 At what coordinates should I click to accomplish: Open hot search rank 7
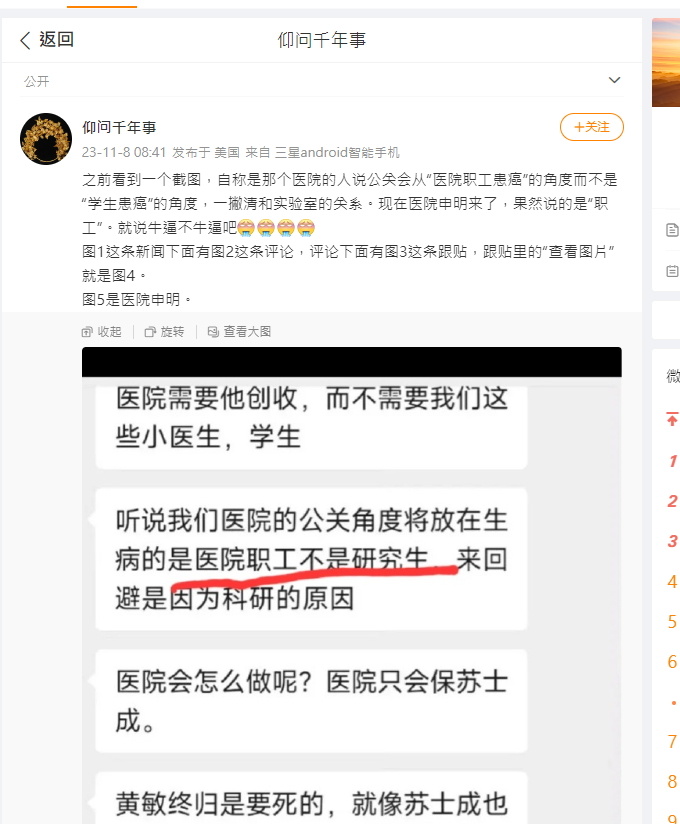[673, 741]
